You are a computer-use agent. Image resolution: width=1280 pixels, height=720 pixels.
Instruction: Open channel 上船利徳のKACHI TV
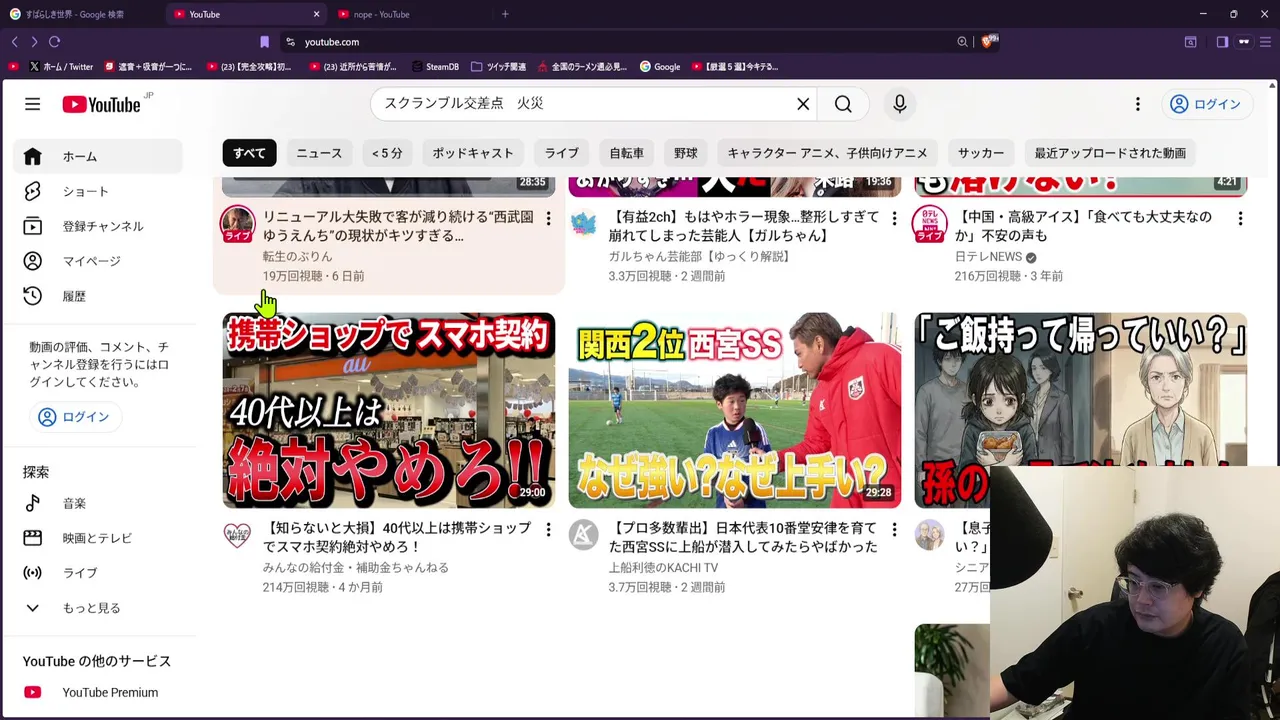click(663, 568)
